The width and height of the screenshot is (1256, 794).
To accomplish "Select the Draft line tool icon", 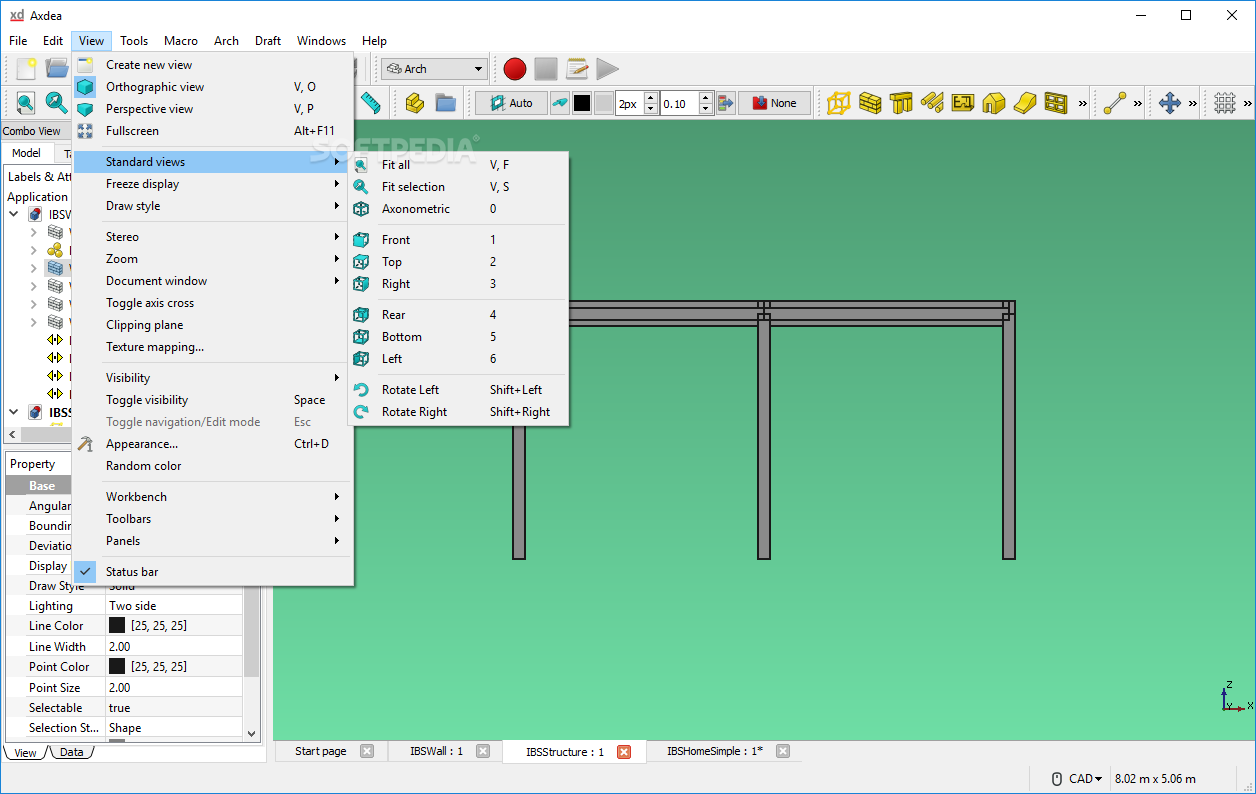I will [1115, 103].
